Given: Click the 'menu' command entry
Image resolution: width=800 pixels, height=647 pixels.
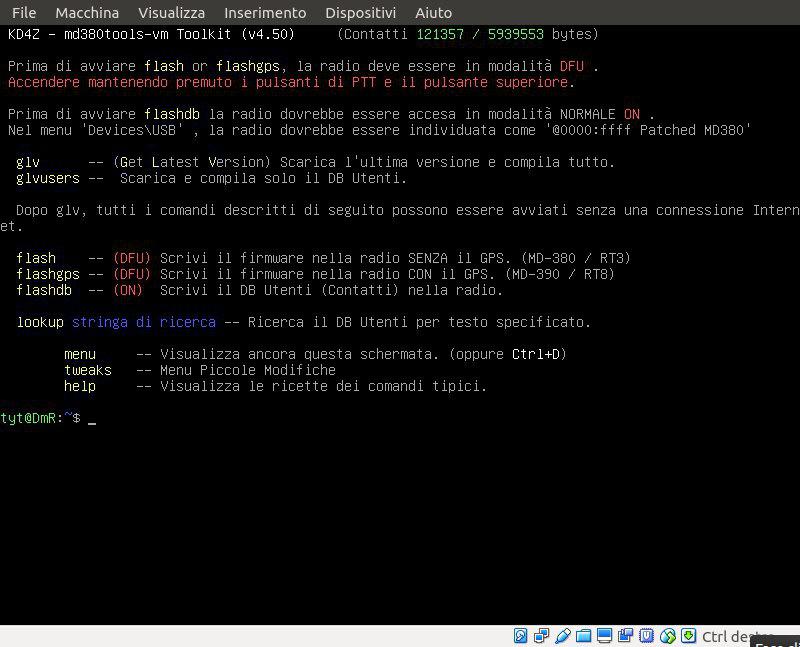Looking at the screenshot, I should click(80, 354).
